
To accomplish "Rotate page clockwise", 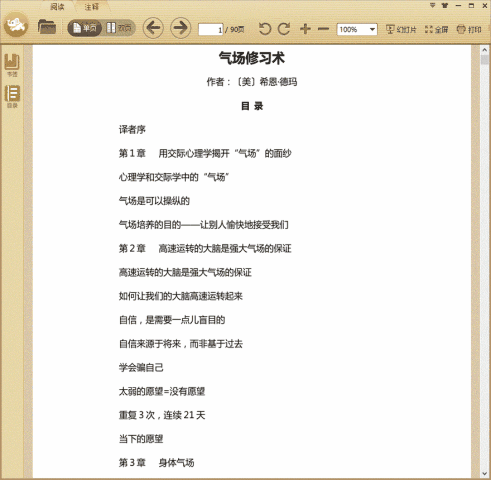I will click(284, 29).
